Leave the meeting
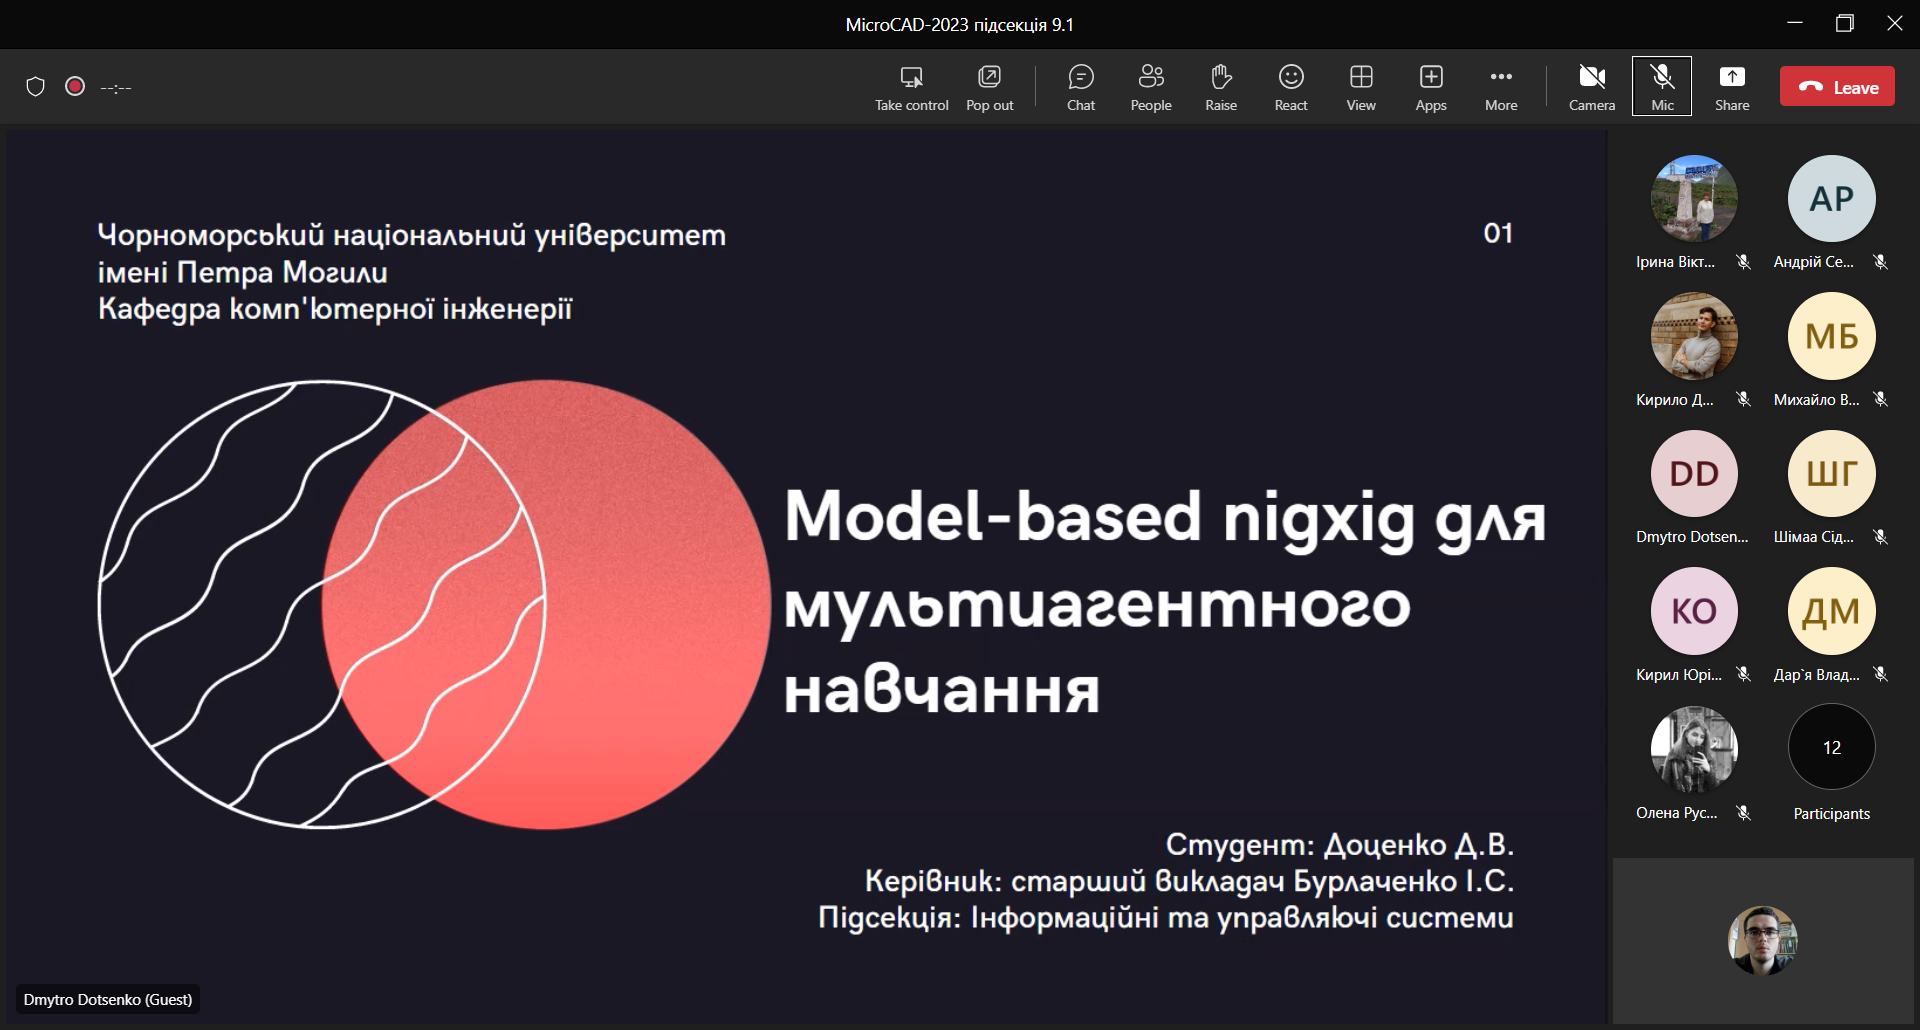Screen dimensions: 1920x1030 [1836, 87]
